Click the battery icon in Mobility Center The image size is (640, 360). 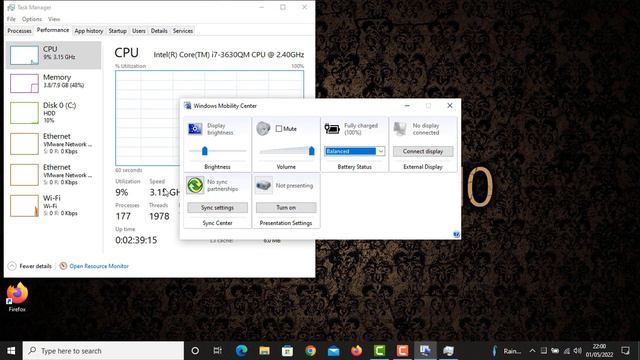[332, 129]
